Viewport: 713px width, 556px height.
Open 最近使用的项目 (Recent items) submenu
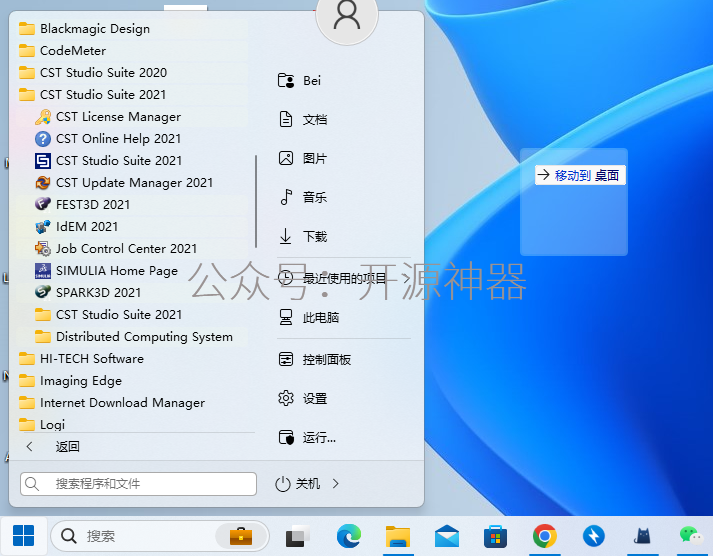coord(344,278)
